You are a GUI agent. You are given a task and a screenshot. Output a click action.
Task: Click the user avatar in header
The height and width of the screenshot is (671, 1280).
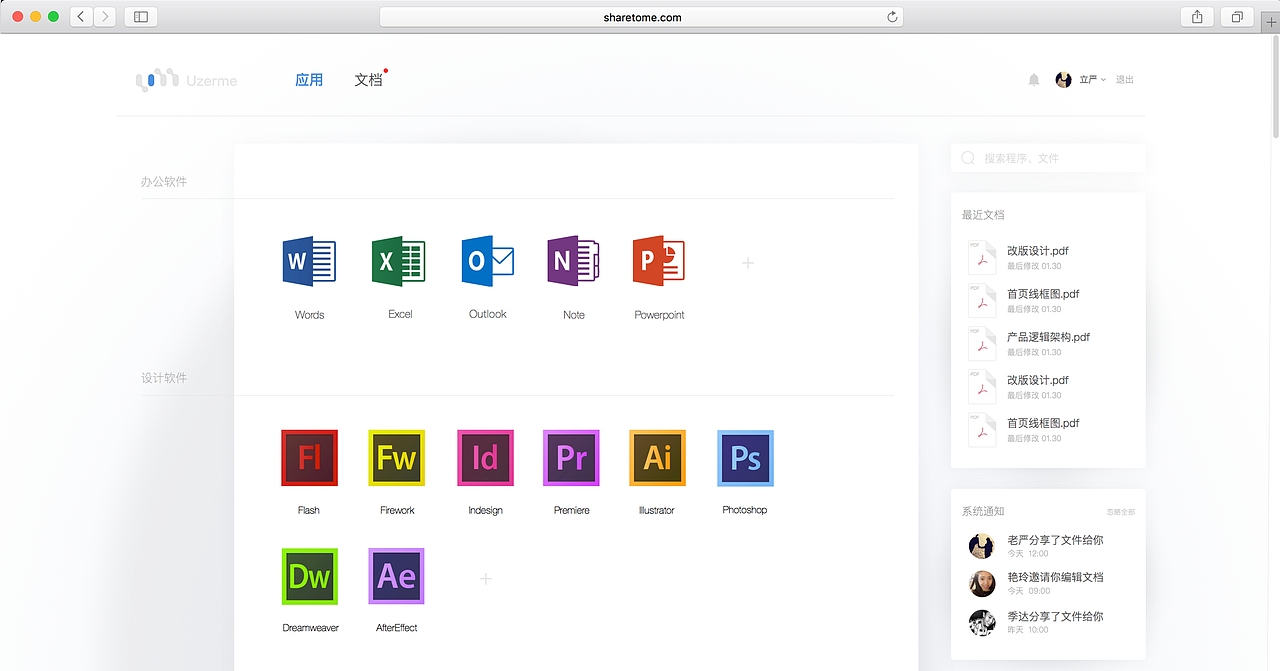(x=1063, y=80)
